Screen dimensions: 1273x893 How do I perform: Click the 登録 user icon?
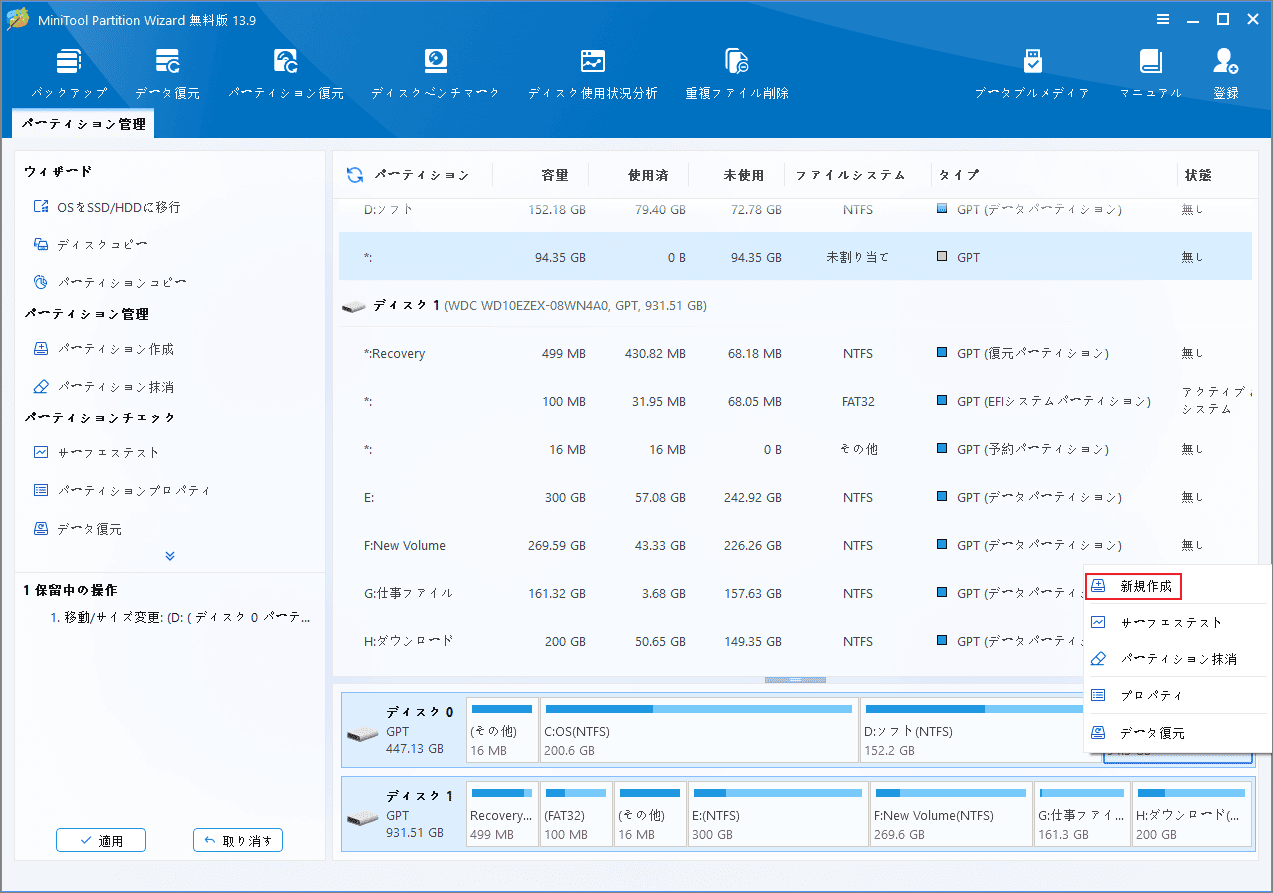click(x=1226, y=73)
